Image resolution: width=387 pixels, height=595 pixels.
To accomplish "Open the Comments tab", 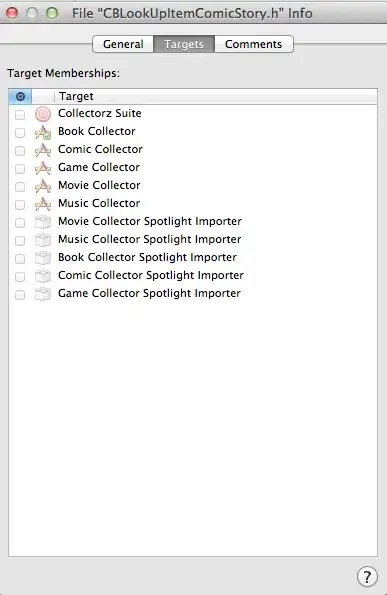I will (253, 44).
